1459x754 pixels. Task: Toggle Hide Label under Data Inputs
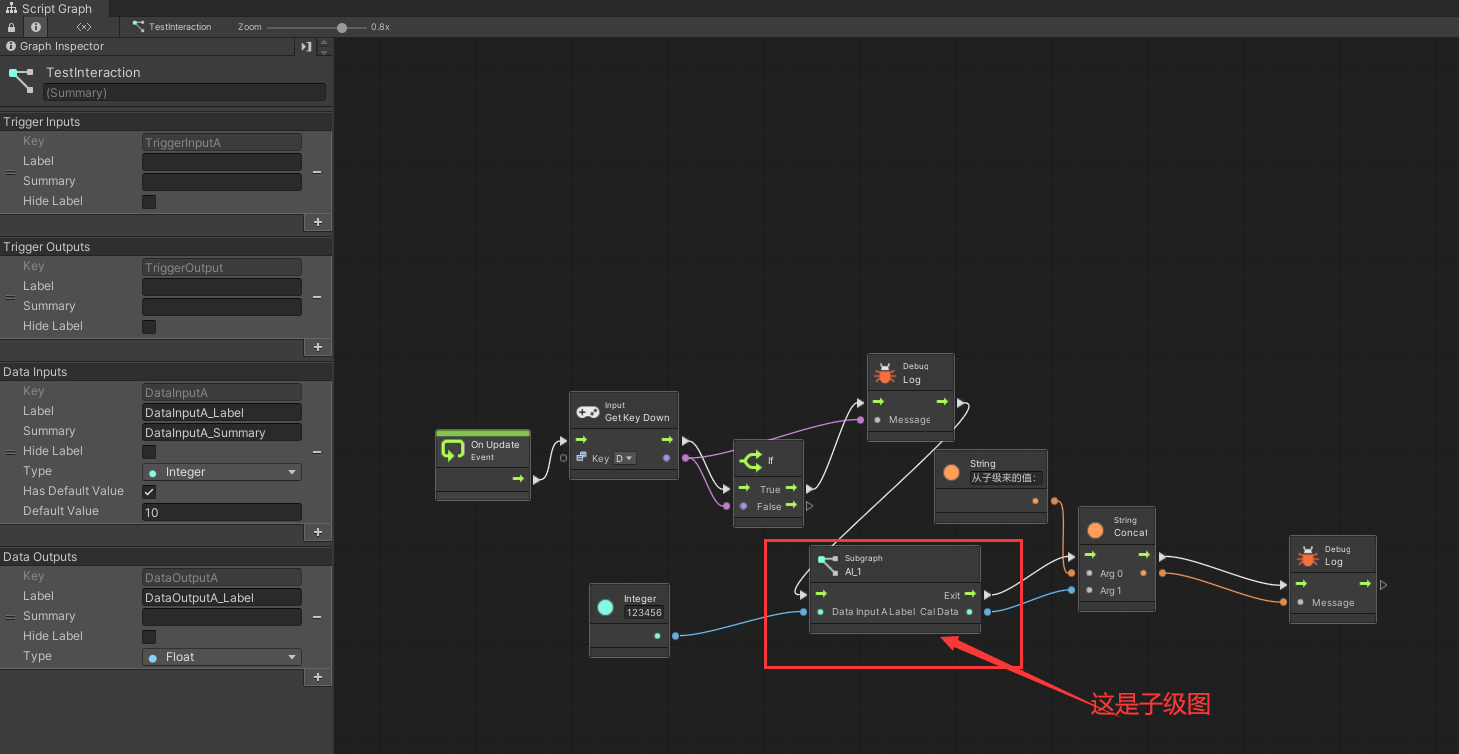149,452
